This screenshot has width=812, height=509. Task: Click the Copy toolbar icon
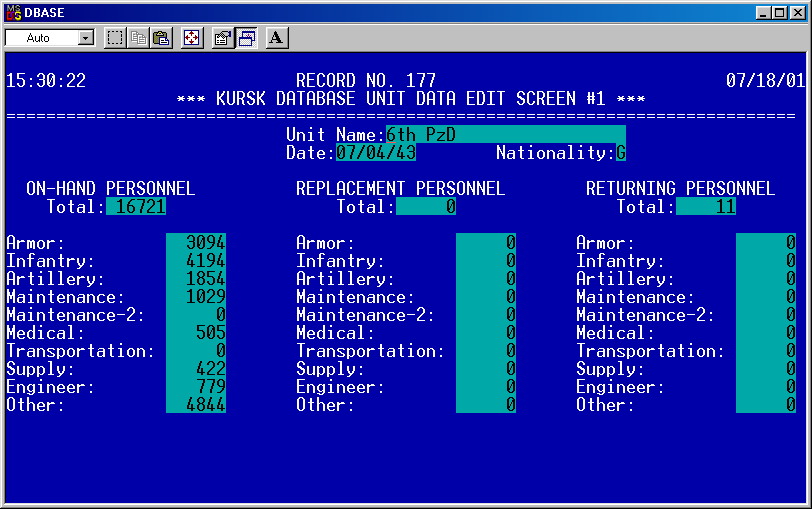pos(138,38)
